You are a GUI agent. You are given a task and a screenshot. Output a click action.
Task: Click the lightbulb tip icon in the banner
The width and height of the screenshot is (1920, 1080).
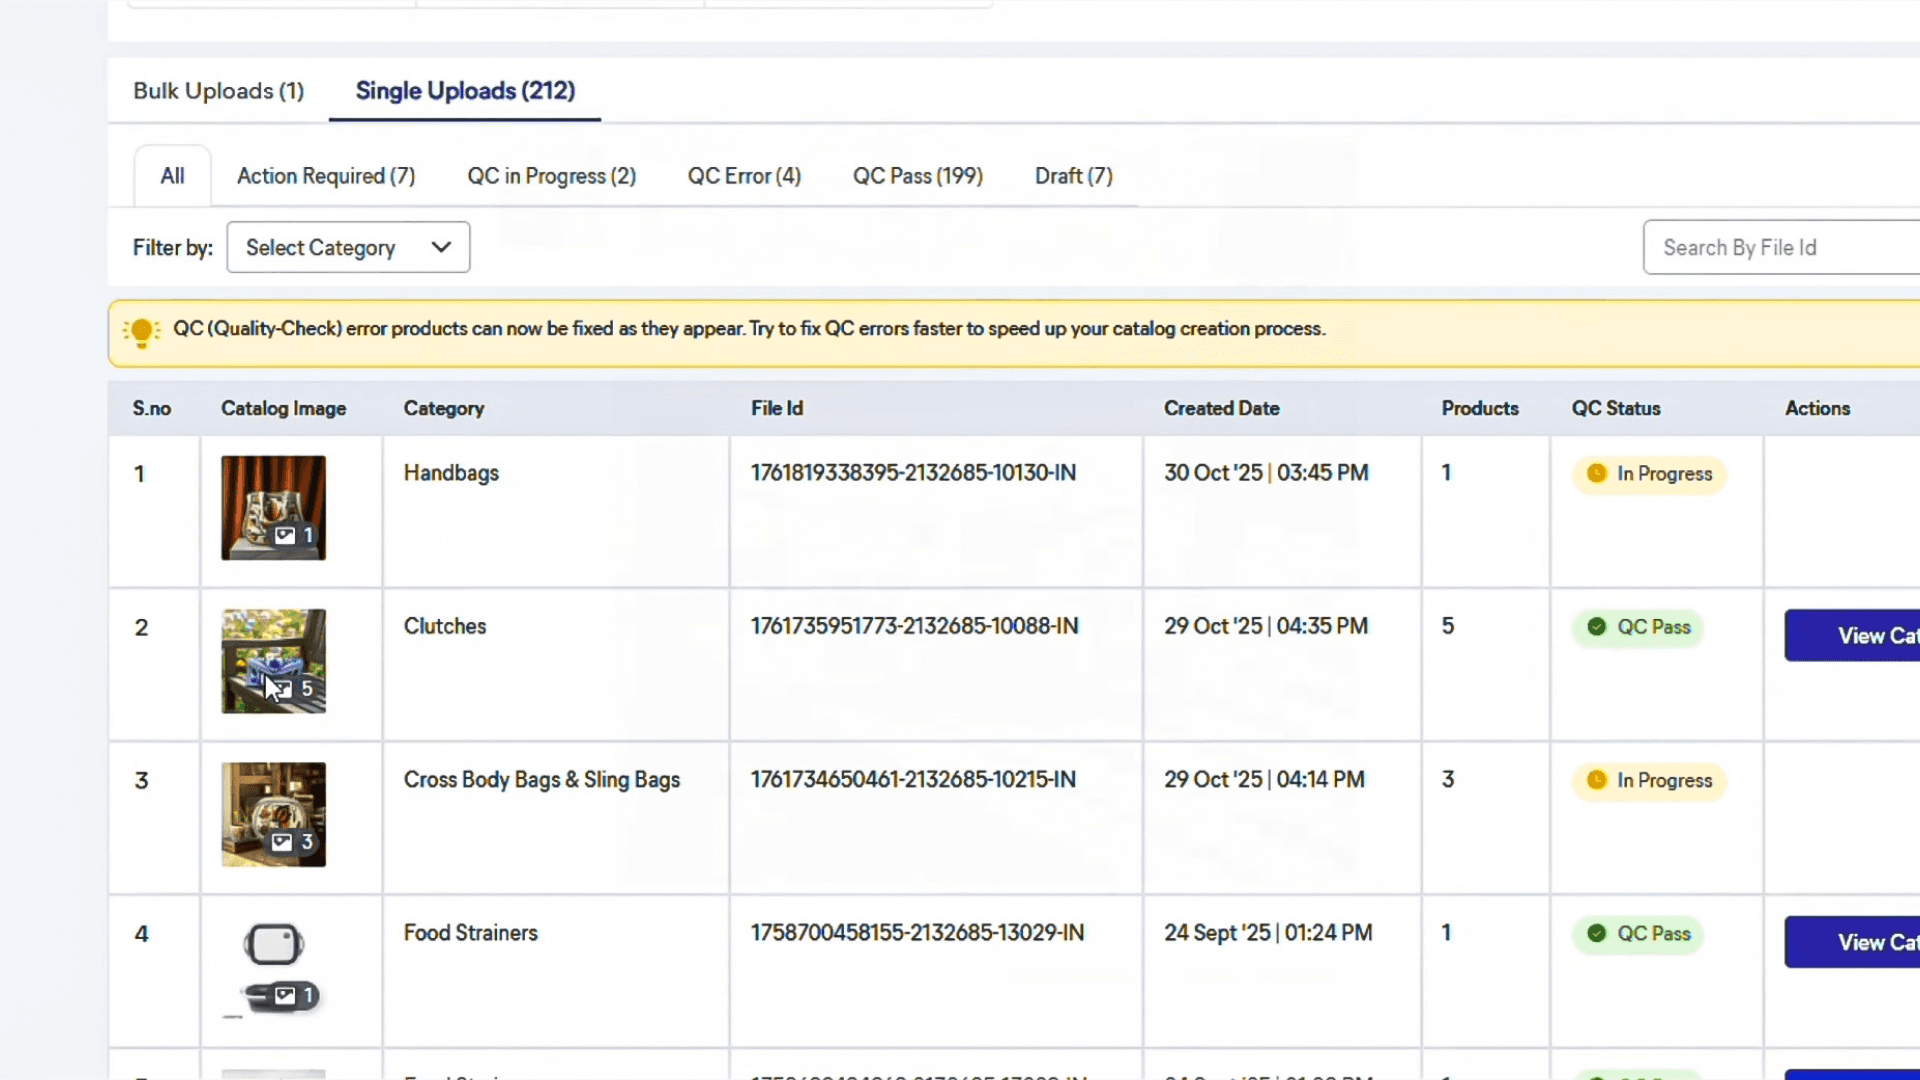pos(141,331)
